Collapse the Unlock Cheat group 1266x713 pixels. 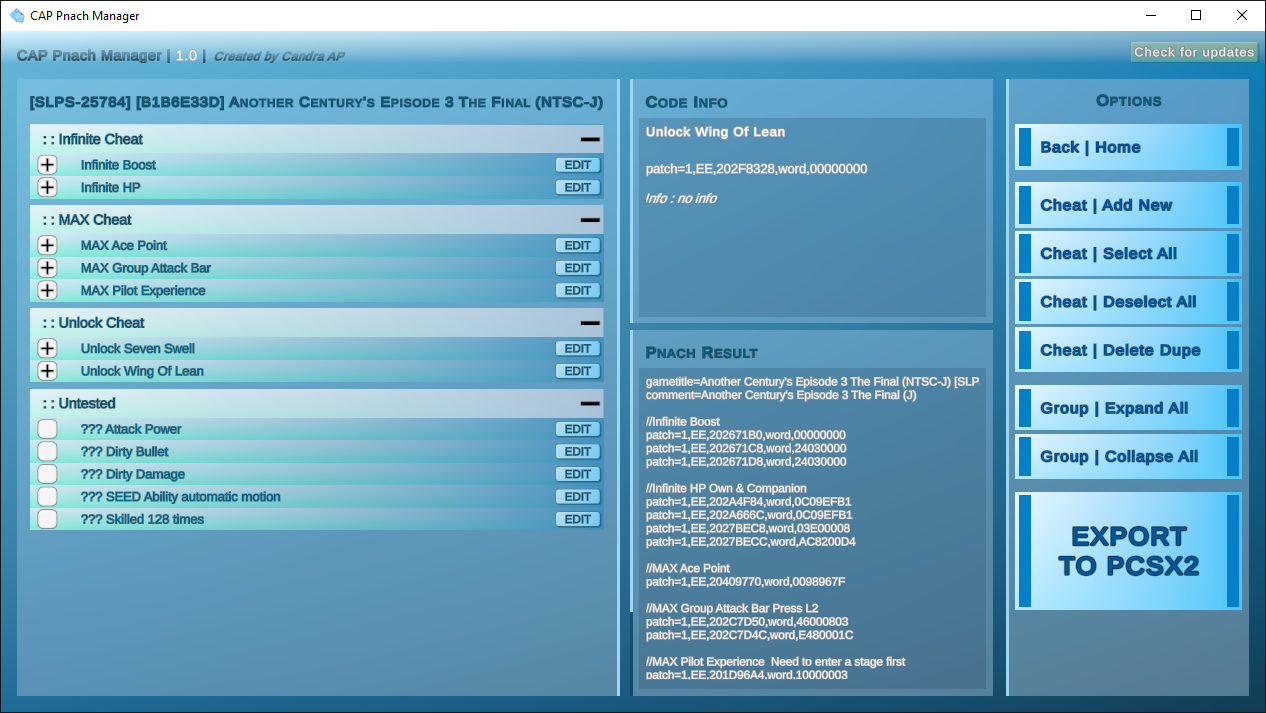[x=590, y=323]
